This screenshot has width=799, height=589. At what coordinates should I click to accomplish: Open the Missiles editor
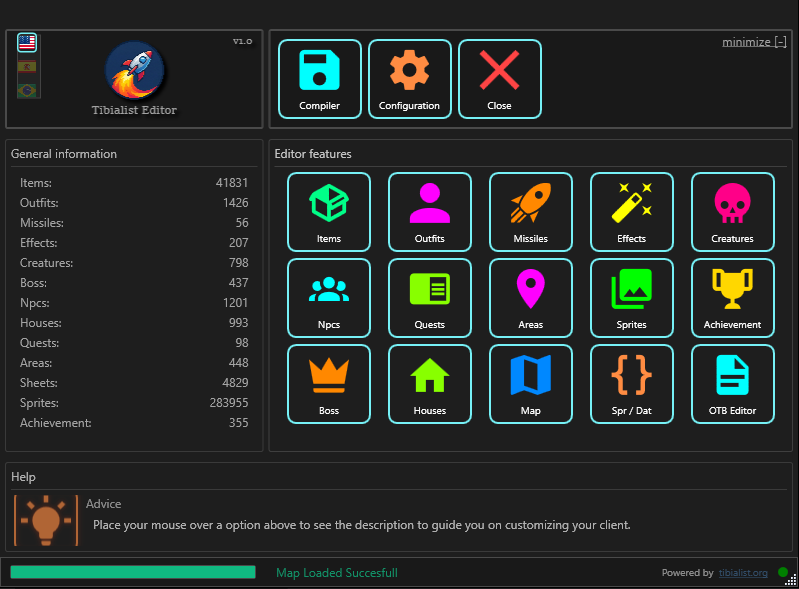(530, 212)
